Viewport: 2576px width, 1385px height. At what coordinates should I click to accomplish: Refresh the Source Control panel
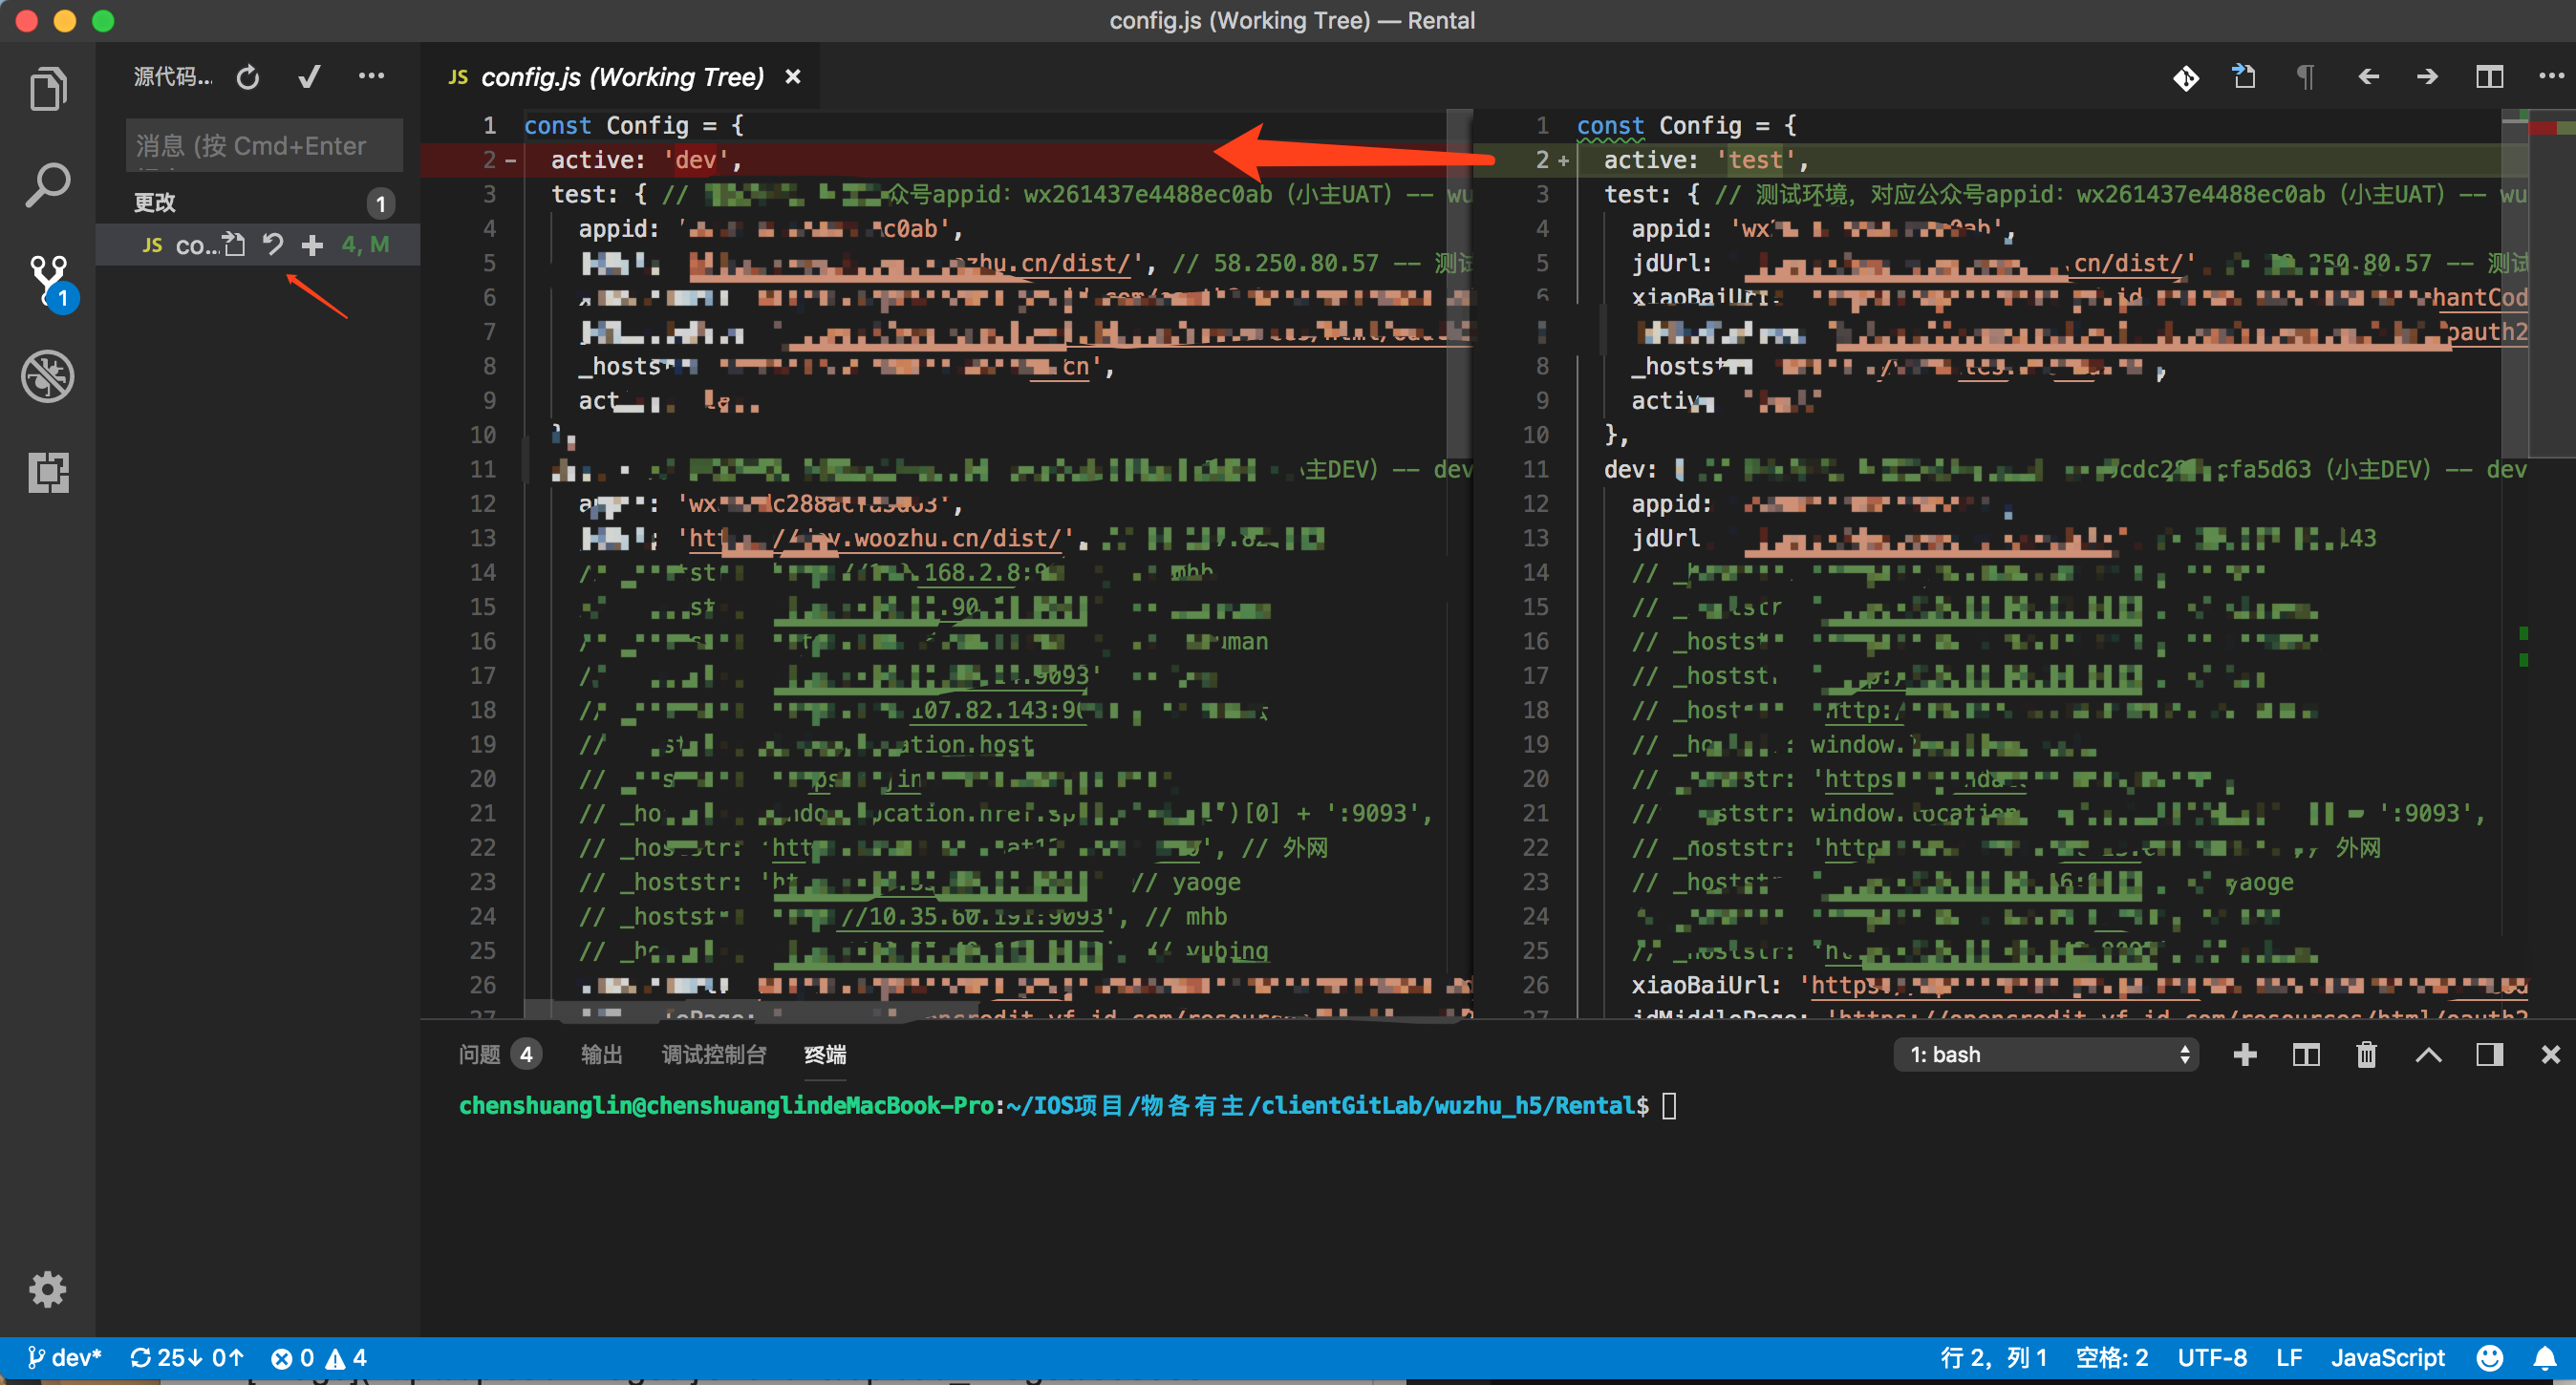[x=247, y=76]
